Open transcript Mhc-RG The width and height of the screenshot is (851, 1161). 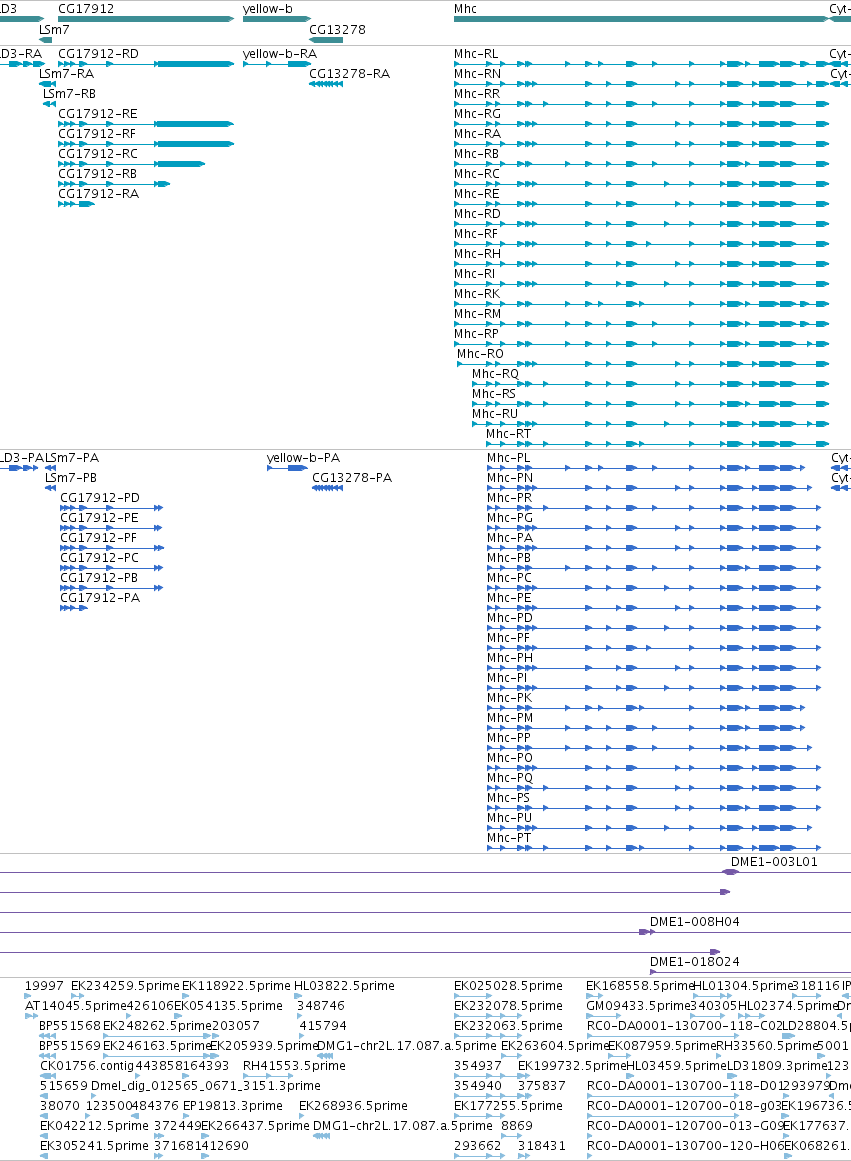pyautogui.click(x=477, y=114)
